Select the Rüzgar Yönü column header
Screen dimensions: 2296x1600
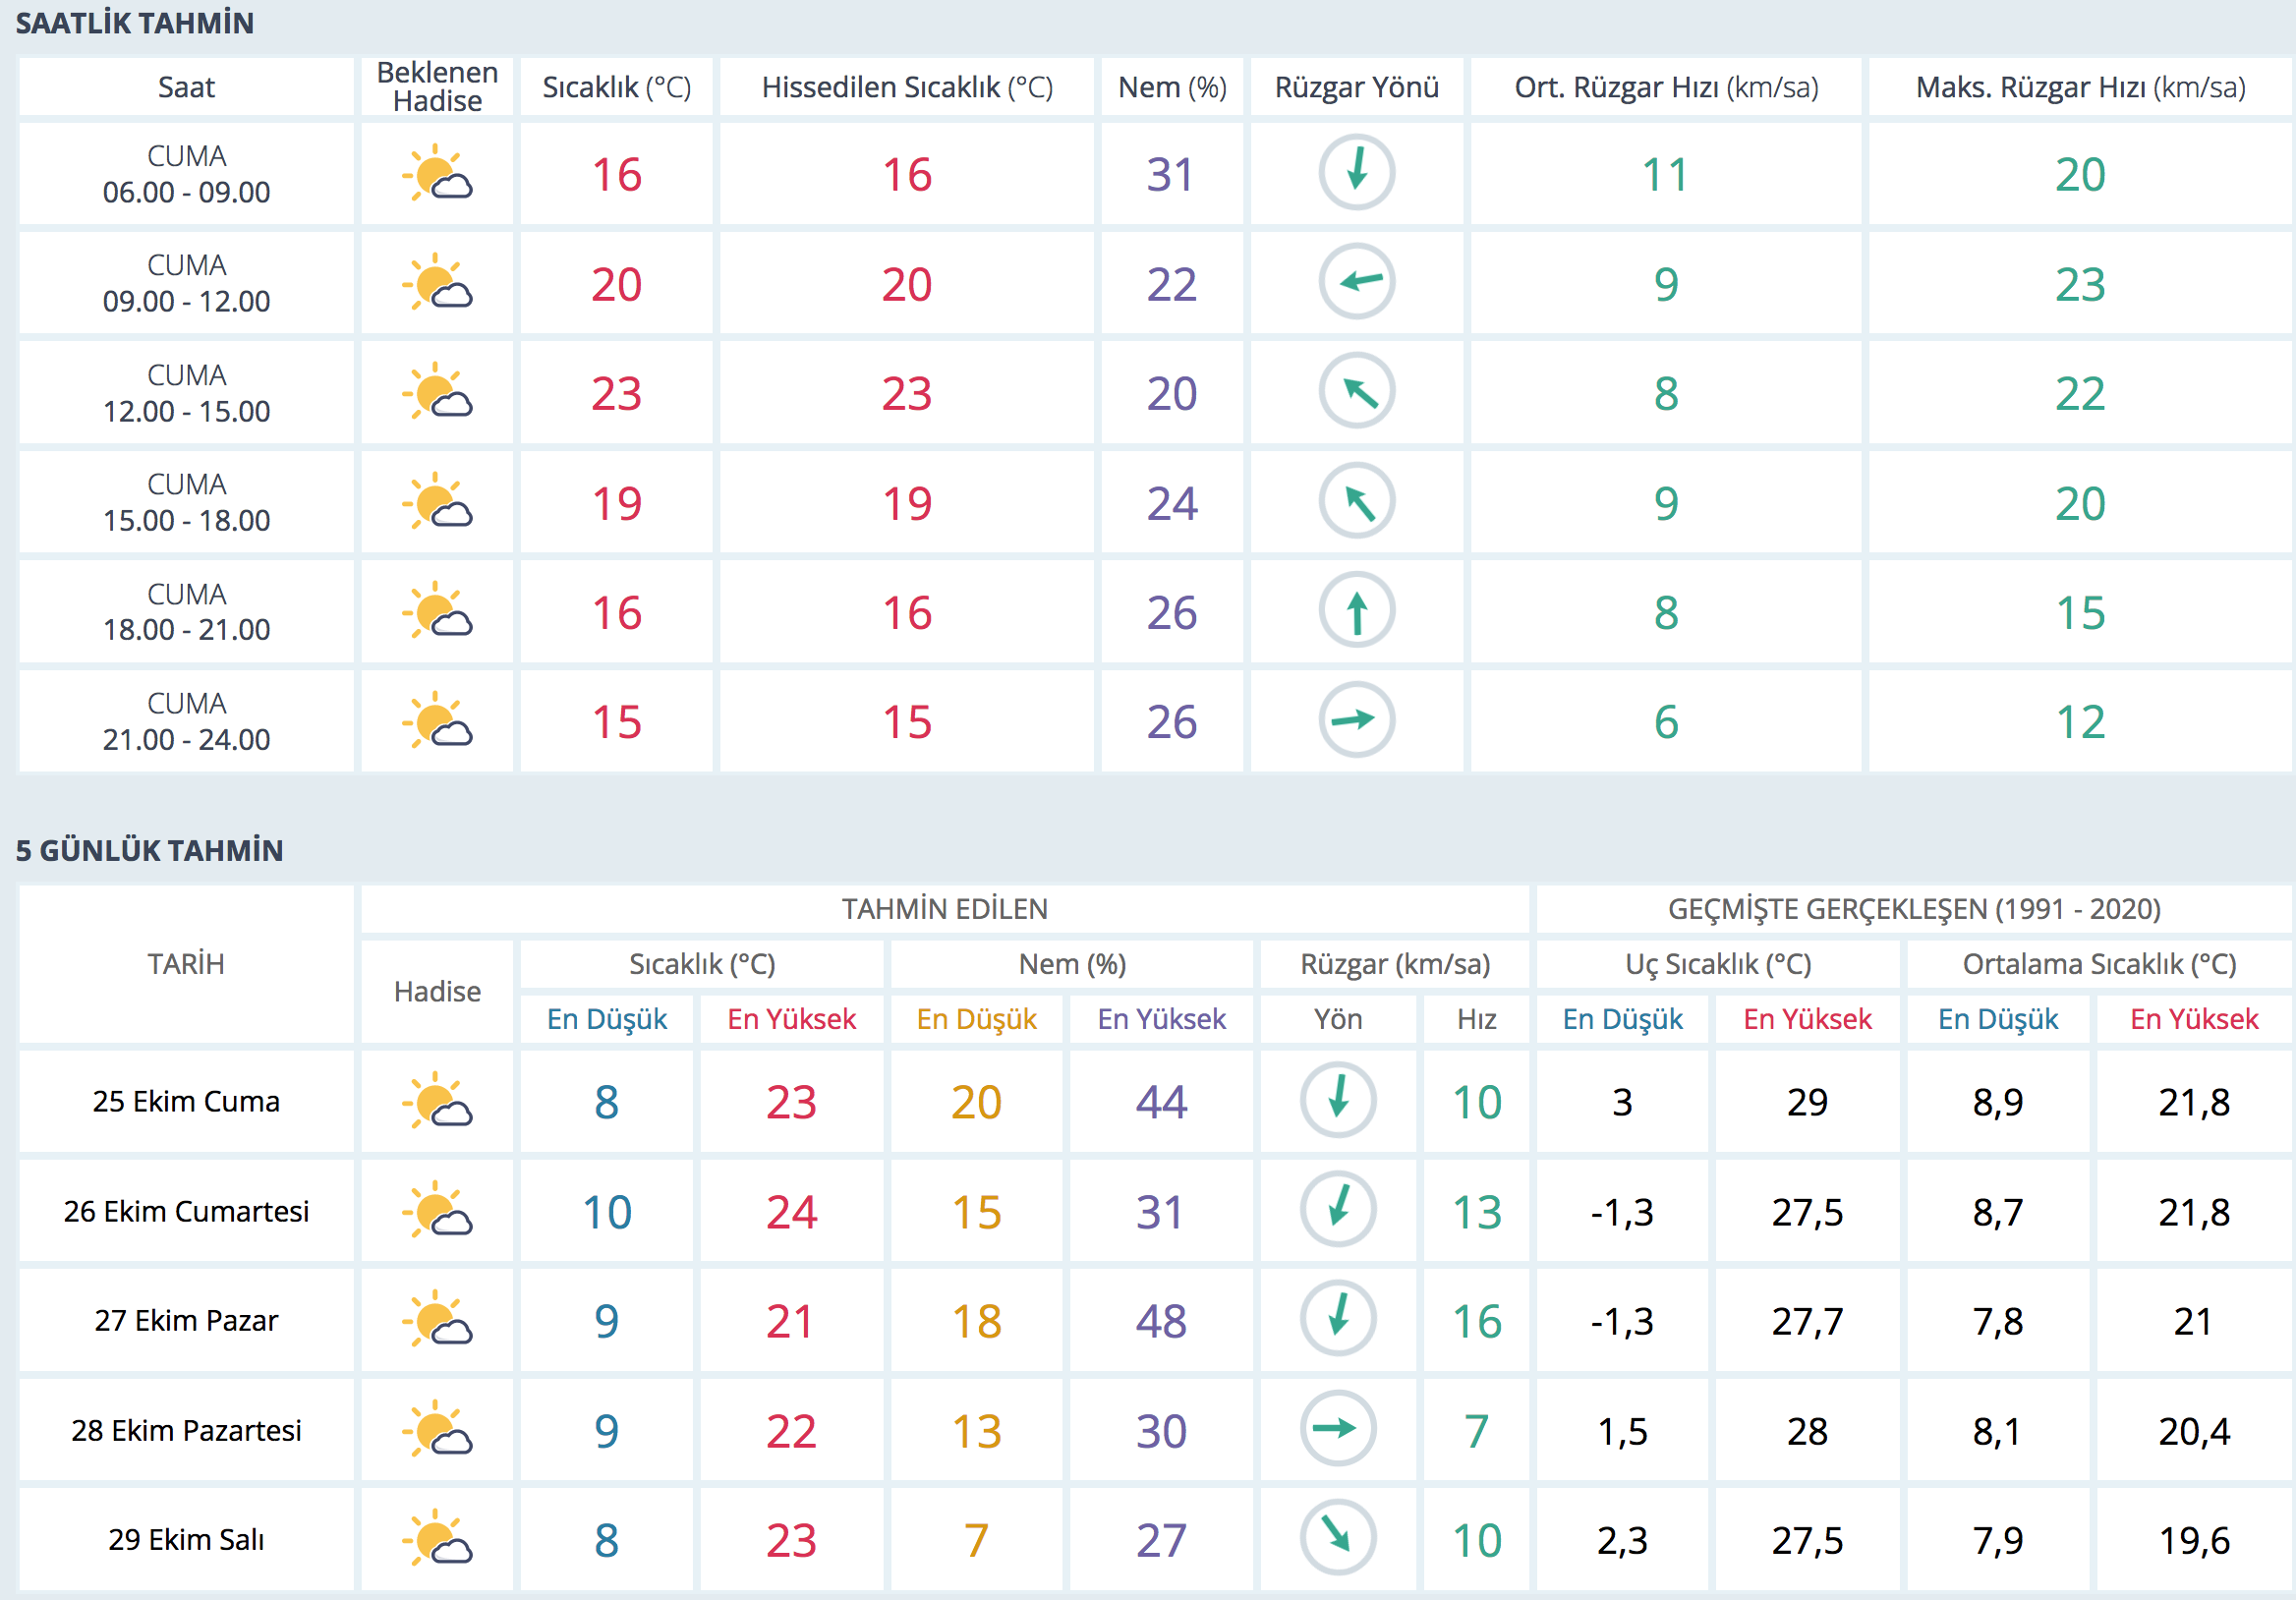1356,87
